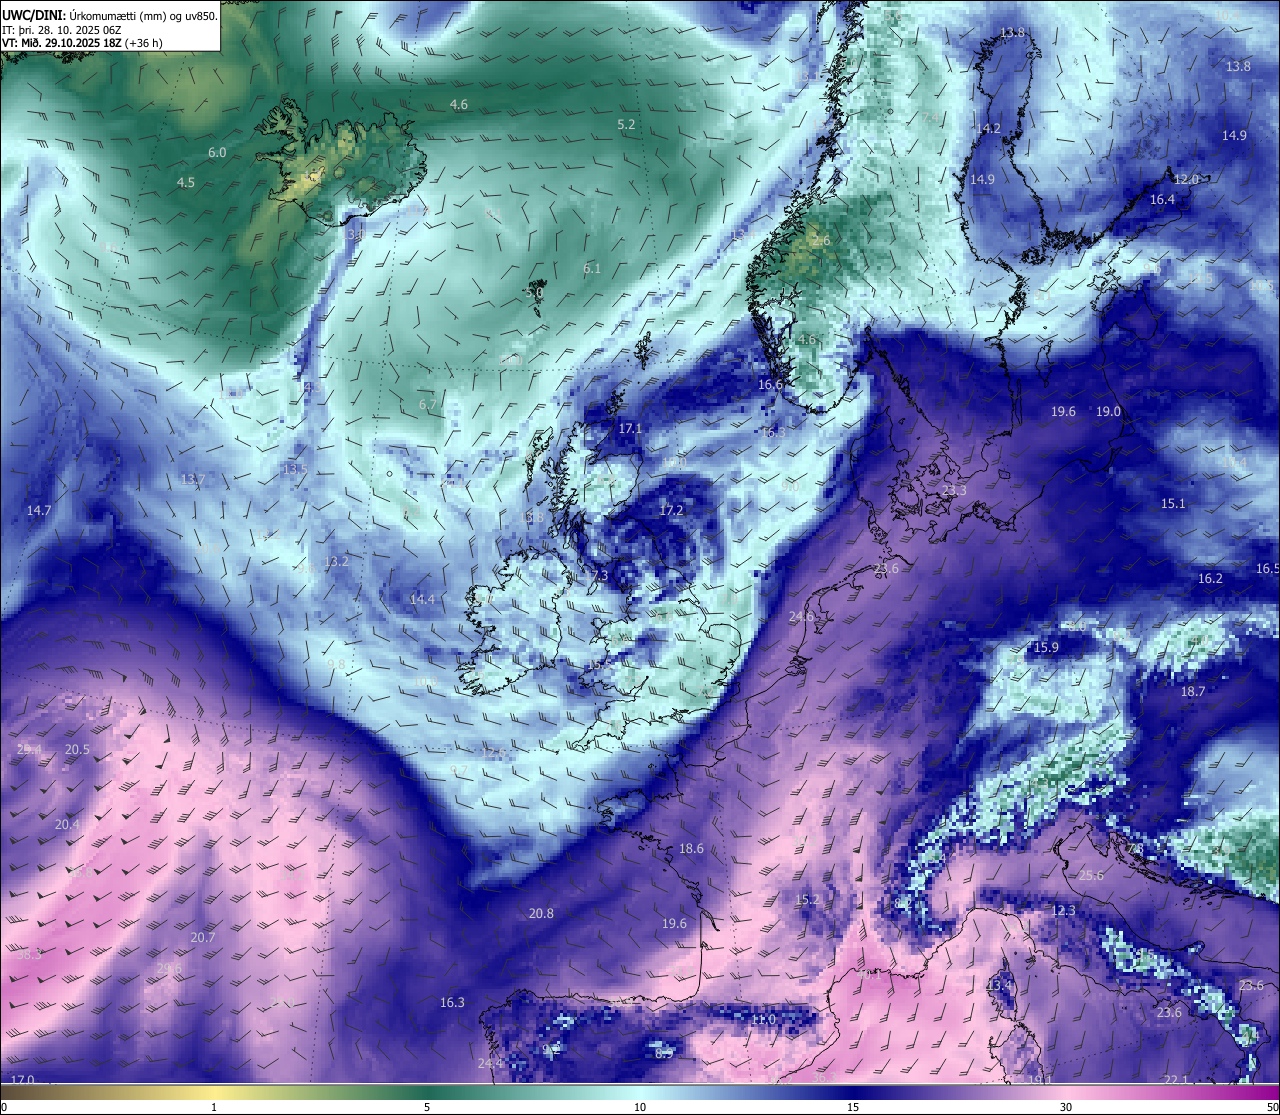Image resolution: width=1280 pixels, height=1115 pixels.
Task: Click the 20.8 value label
Action: coord(541,914)
